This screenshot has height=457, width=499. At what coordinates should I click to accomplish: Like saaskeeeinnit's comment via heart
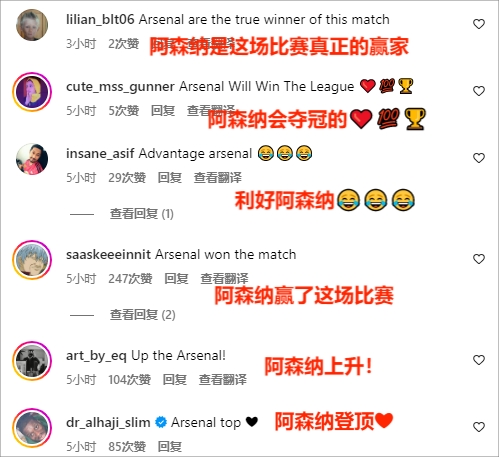tap(479, 259)
